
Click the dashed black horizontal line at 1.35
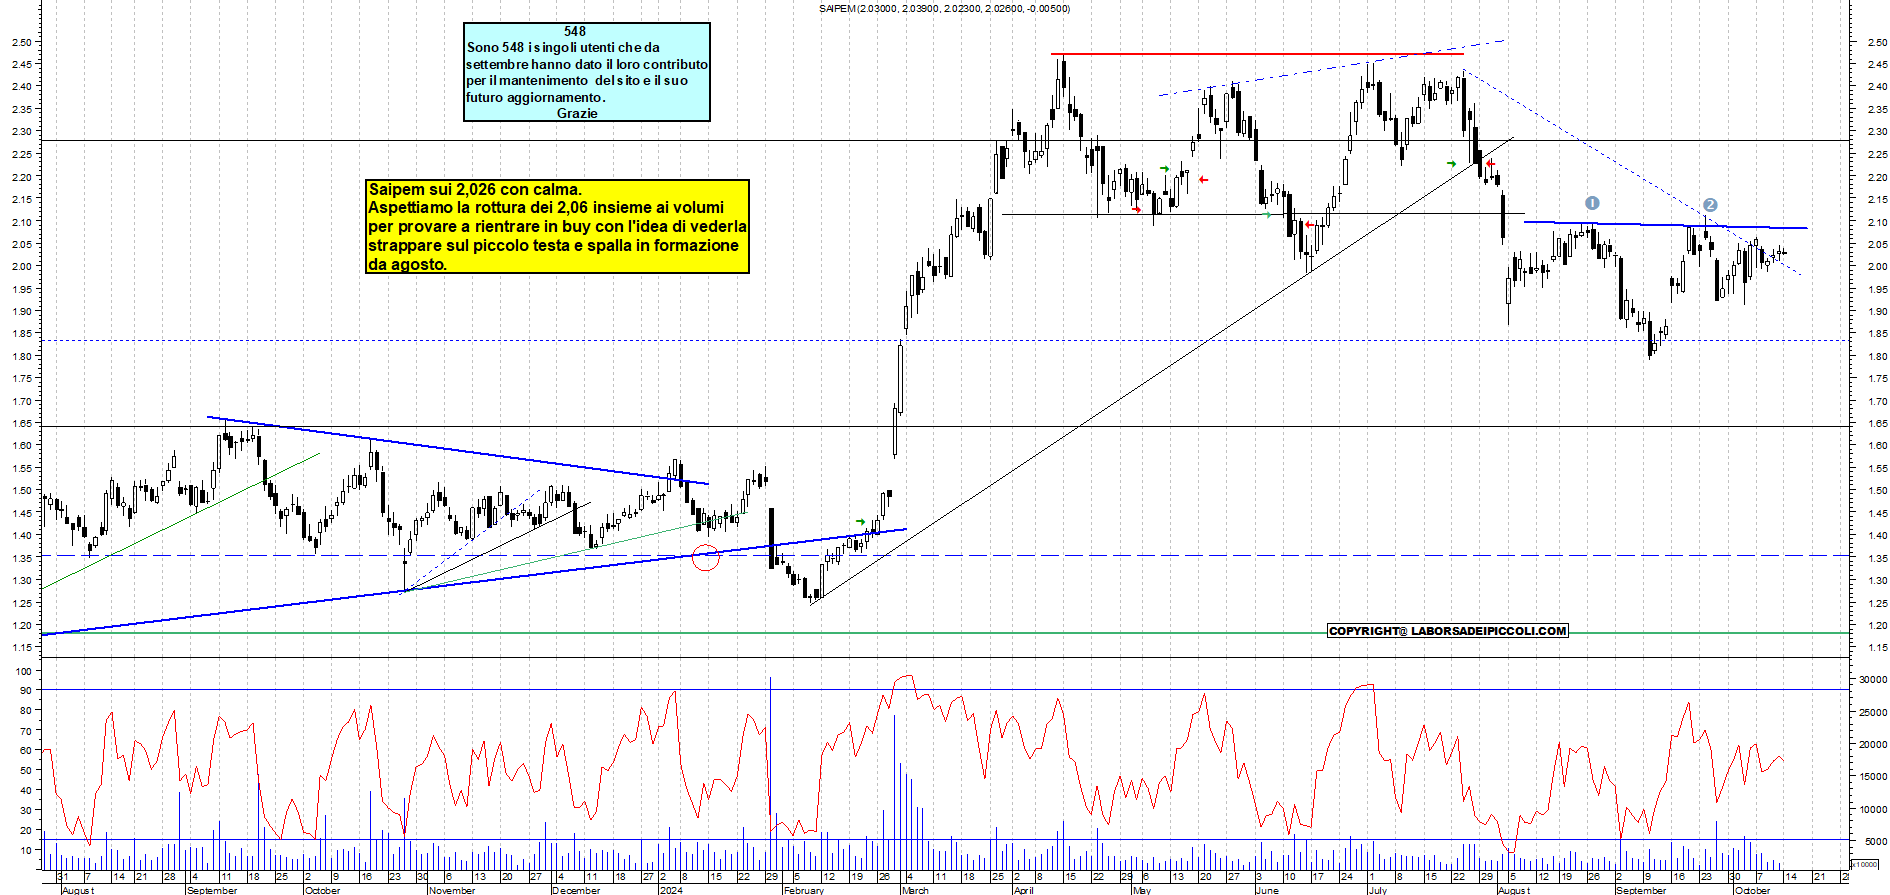[x=945, y=555]
